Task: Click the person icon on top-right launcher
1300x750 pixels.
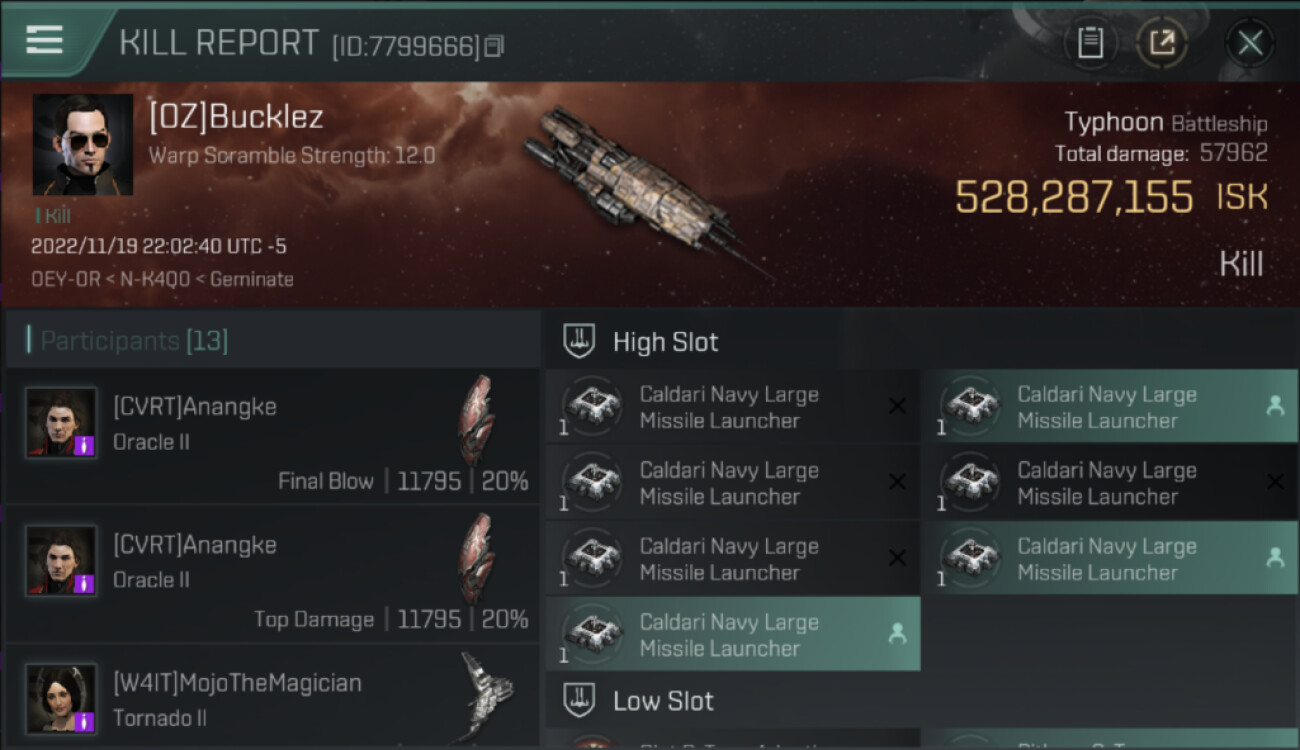Action: coord(1275,406)
